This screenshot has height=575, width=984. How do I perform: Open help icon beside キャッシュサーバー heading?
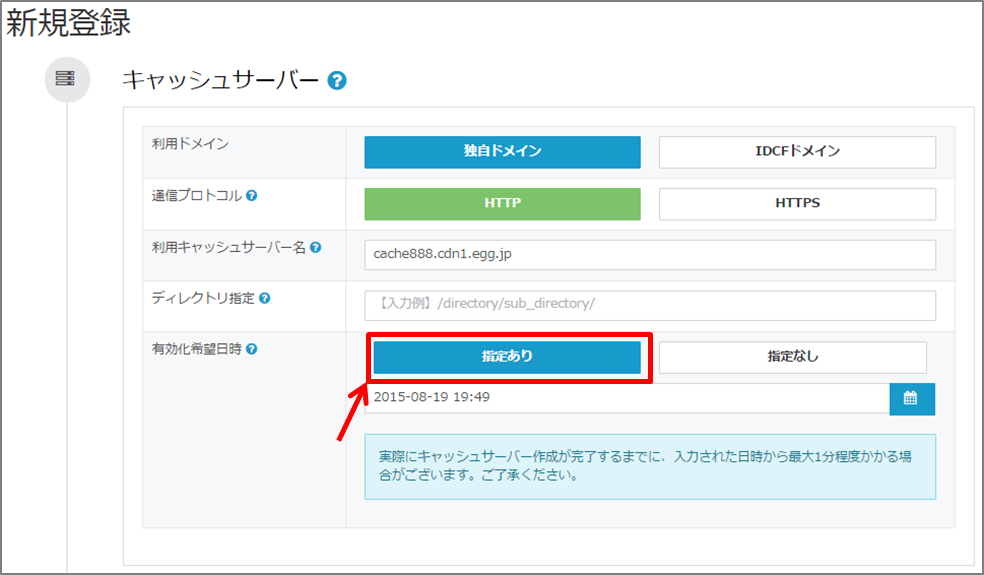tap(337, 80)
